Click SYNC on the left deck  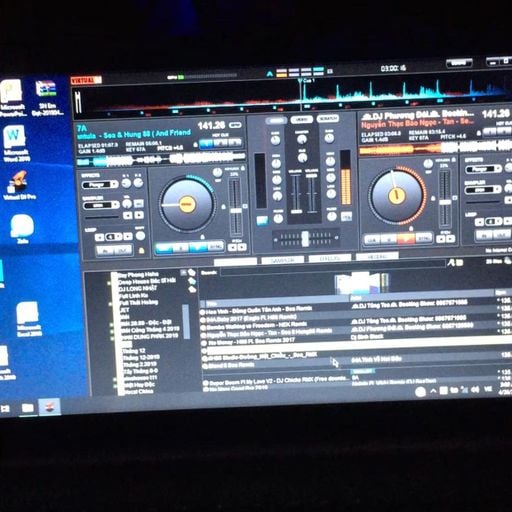click(x=215, y=247)
